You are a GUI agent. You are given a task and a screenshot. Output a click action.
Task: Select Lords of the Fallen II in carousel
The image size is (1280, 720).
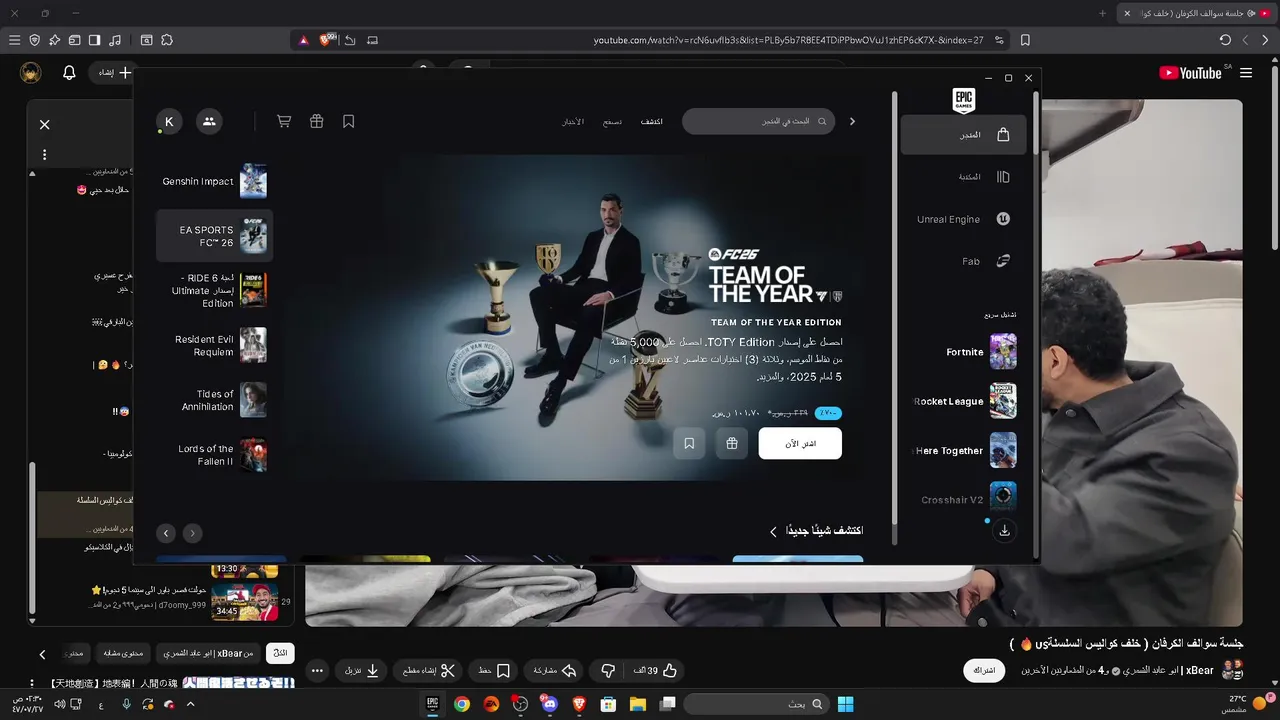tap(214, 455)
